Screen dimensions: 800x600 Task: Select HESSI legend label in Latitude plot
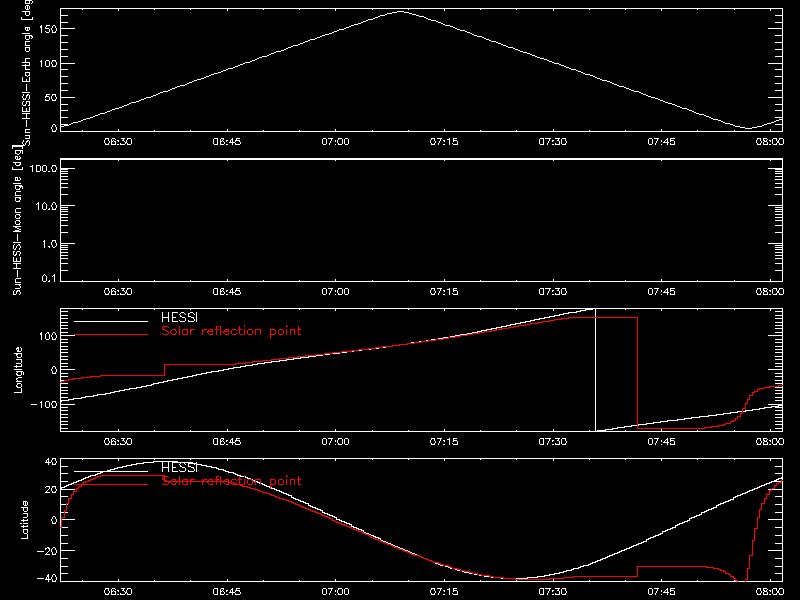point(179,467)
